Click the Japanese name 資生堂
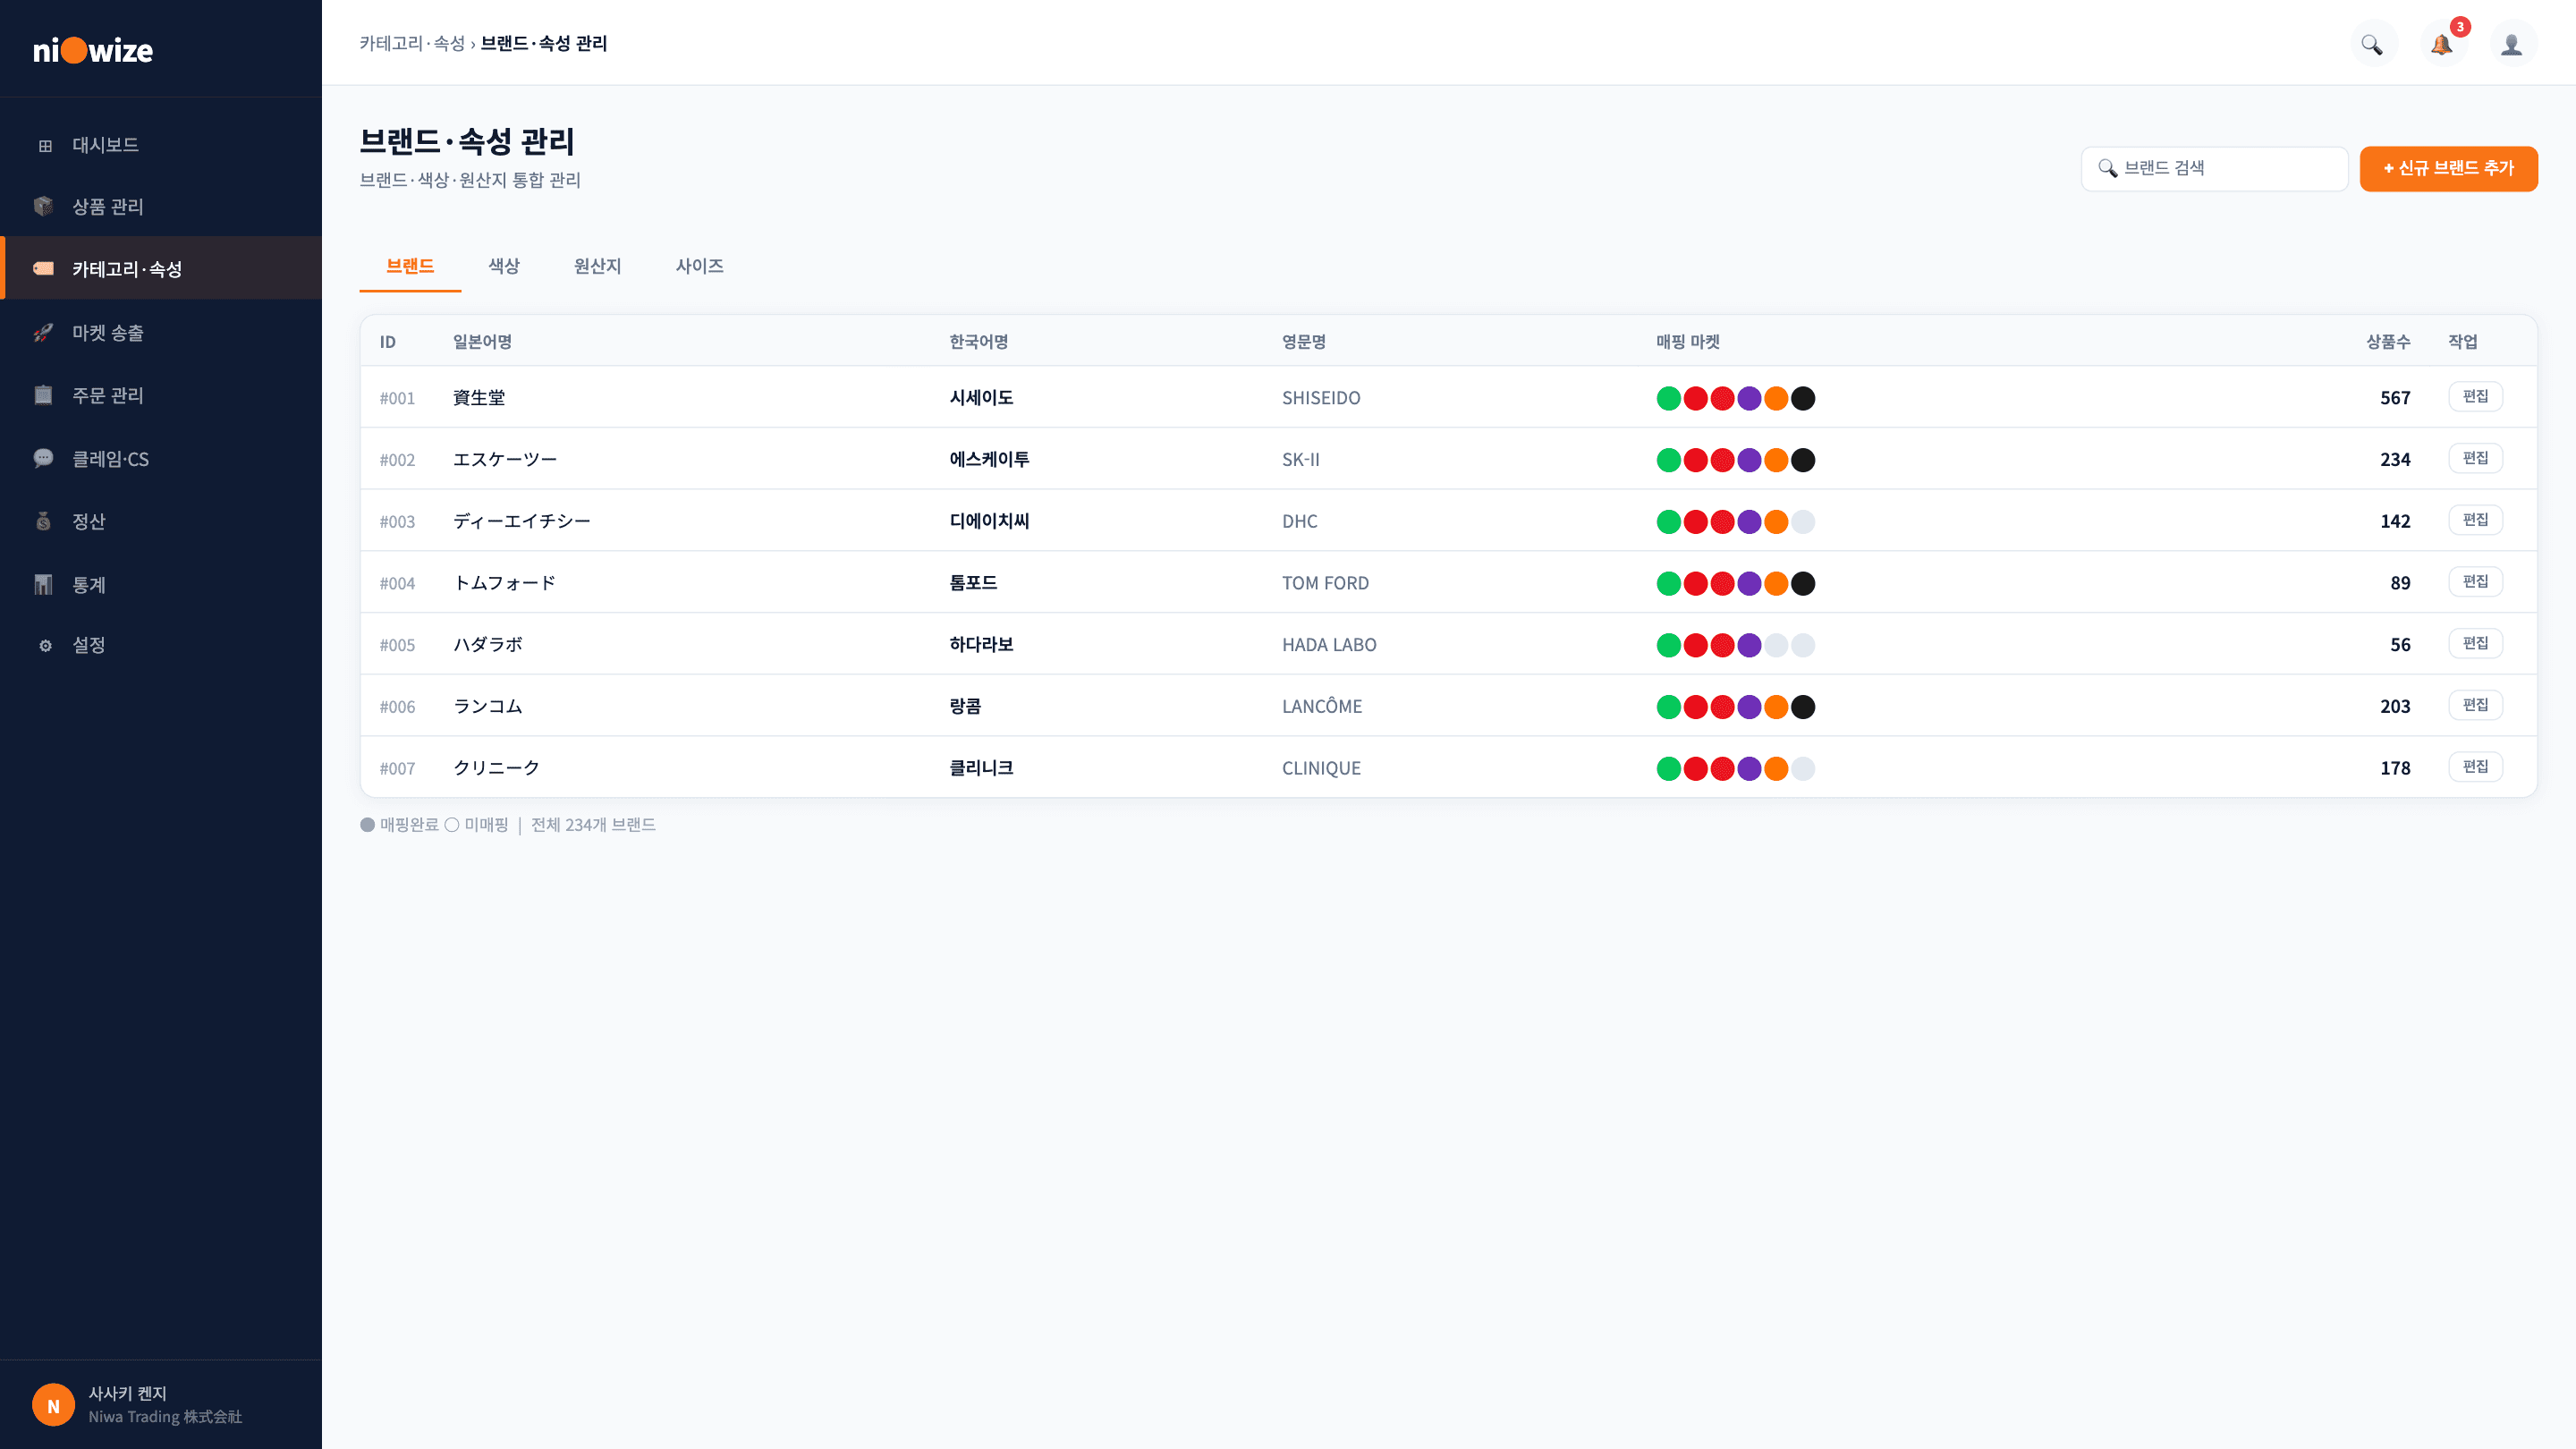The width and height of the screenshot is (2576, 1449). tap(479, 398)
